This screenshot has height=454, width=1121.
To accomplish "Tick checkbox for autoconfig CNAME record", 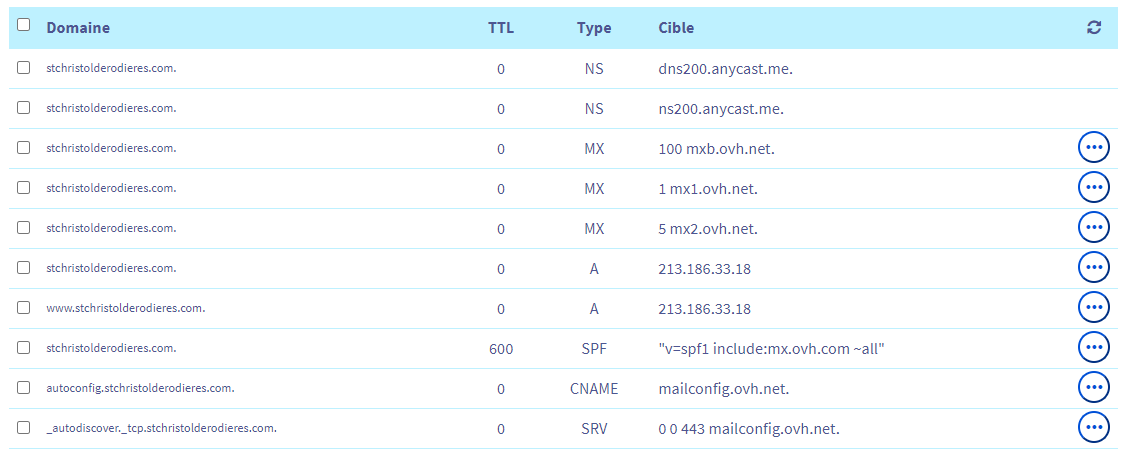I will pos(24,387).
